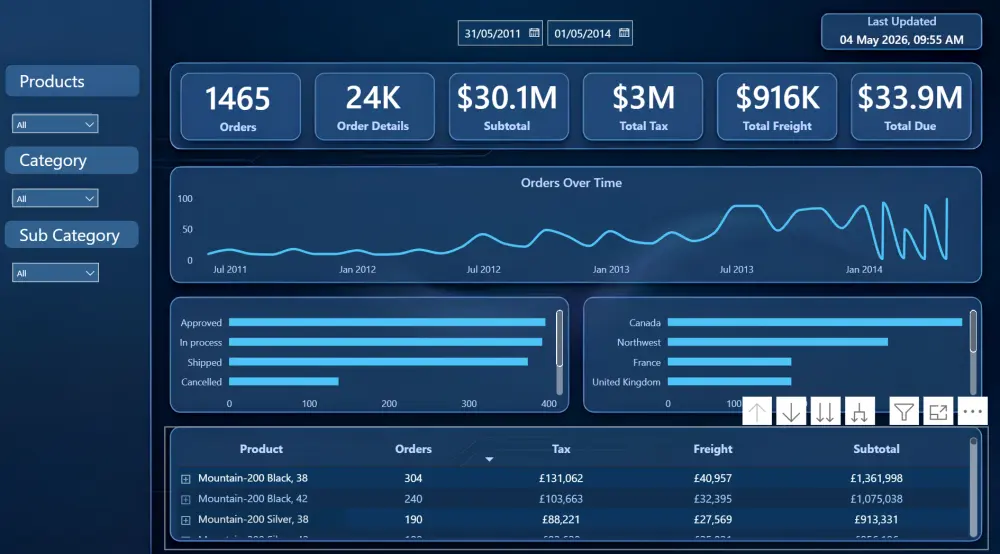Screen dimensions: 1000x554
Task: Click the United Kingdom territory bar
Action: pyautogui.click(x=730, y=382)
